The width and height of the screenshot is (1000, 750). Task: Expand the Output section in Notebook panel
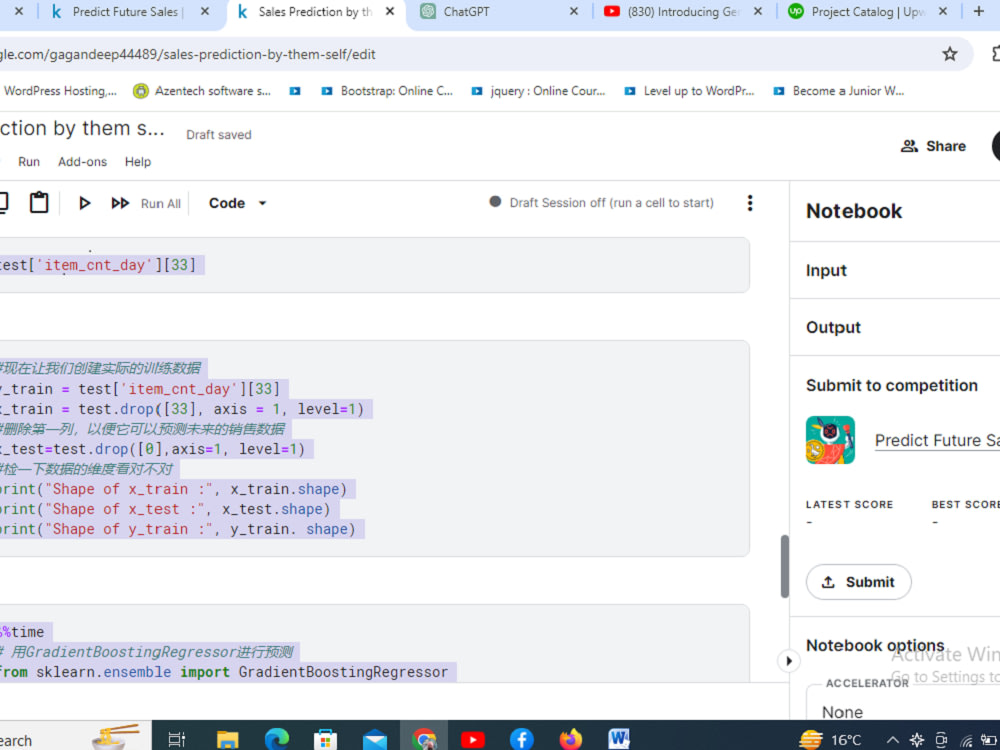click(894, 327)
